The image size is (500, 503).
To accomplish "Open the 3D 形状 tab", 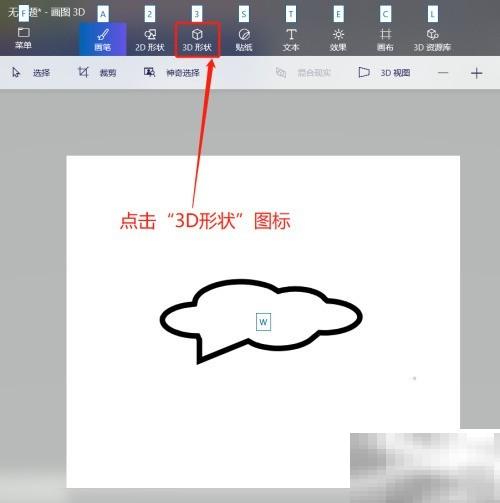I will 197,39.
